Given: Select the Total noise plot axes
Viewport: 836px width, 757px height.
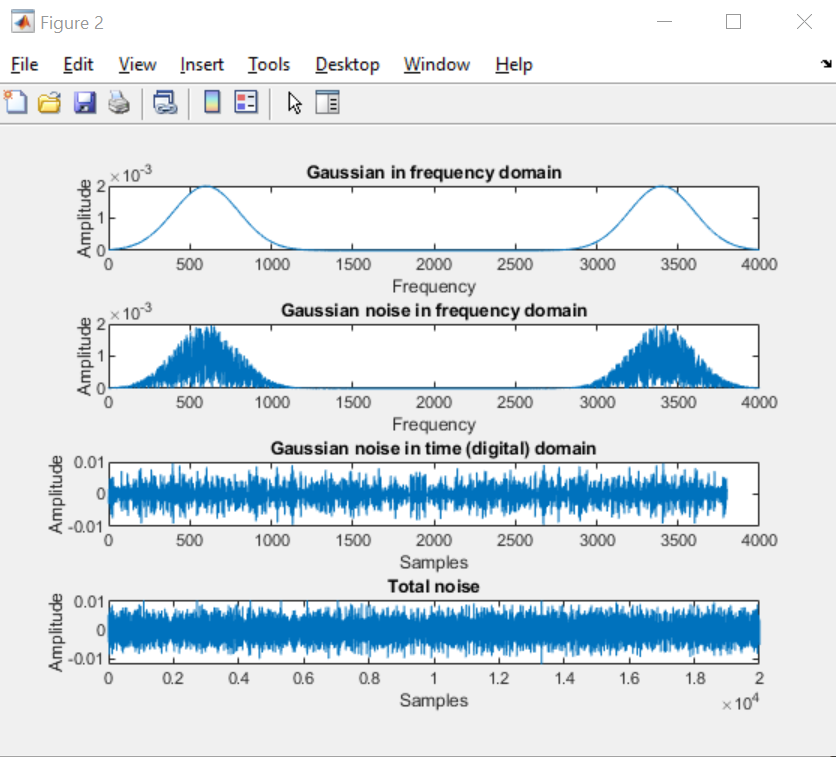Looking at the screenshot, I should pyautogui.click(x=434, y=630).
